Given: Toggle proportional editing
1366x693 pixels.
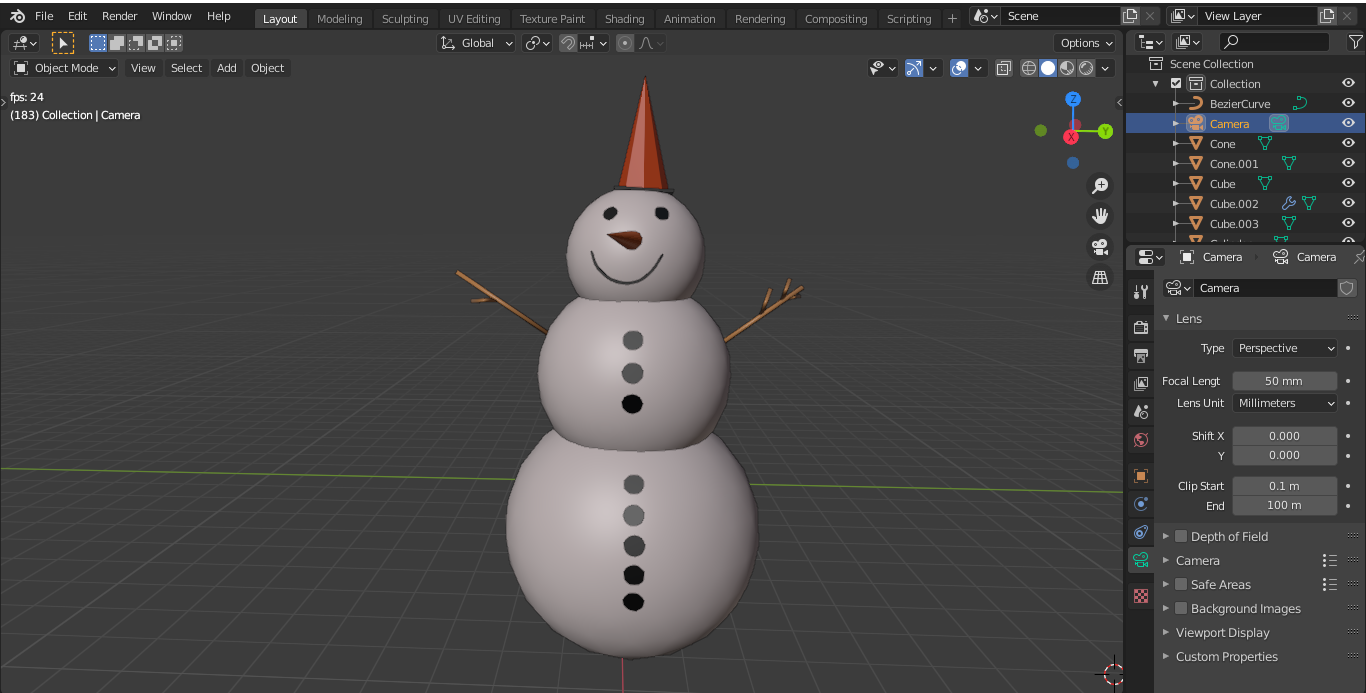Looking at the screenshot, I should 625,43.
